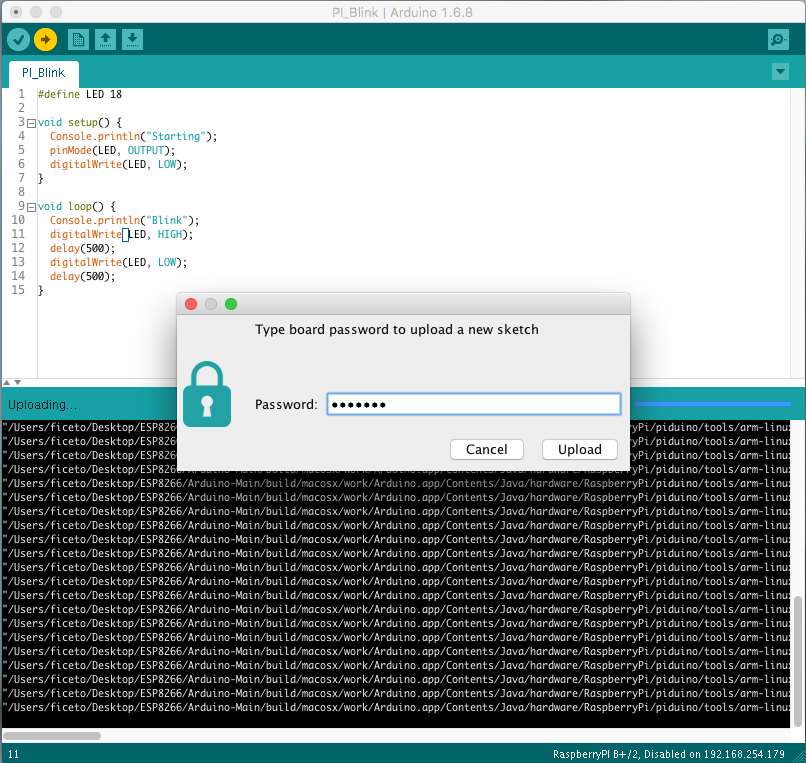This screenshot has height=763, width=806.
Task: Click the console horizontal scrollbar thumb
Action: point(52,736)
